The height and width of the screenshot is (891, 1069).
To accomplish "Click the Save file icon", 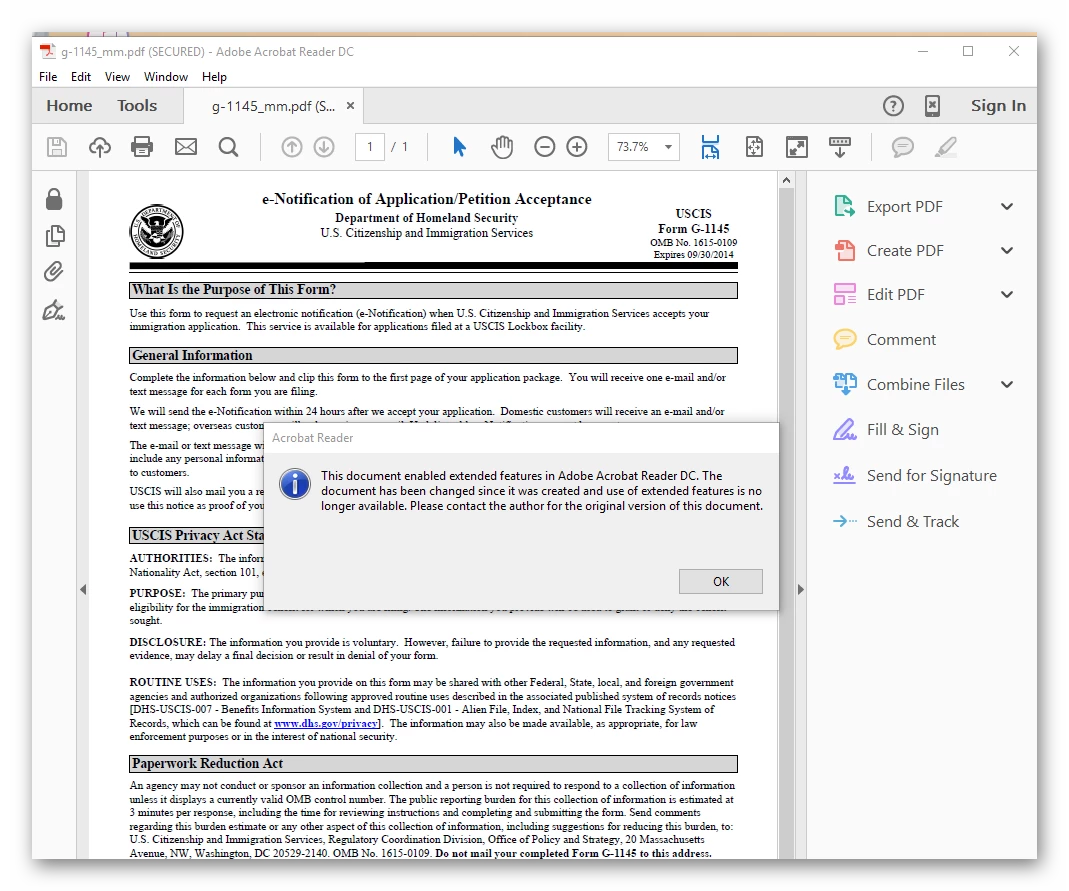I will tap(57, 147).
